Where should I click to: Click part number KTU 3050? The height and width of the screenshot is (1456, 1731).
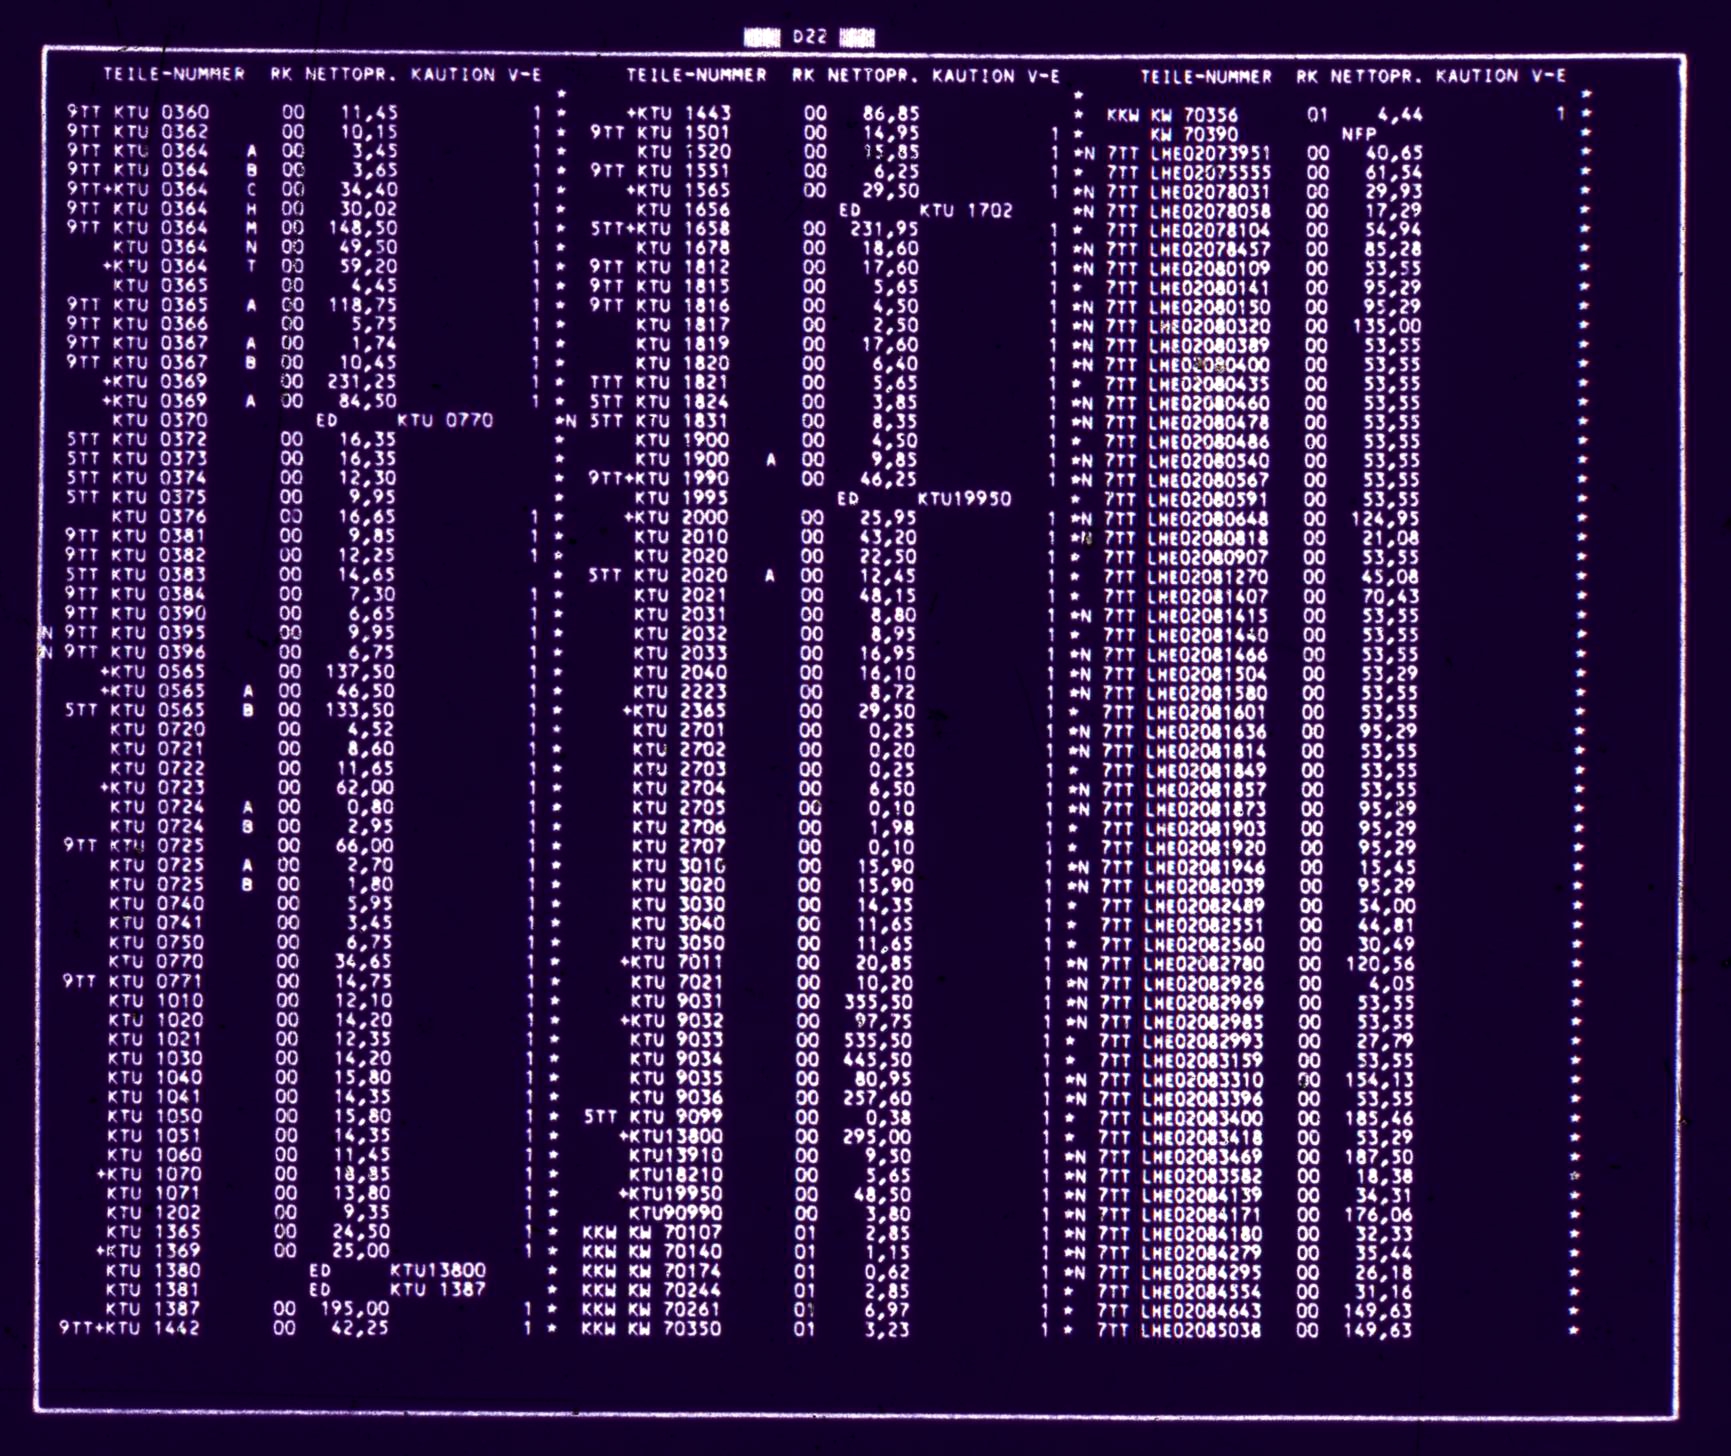coord(679,943)
